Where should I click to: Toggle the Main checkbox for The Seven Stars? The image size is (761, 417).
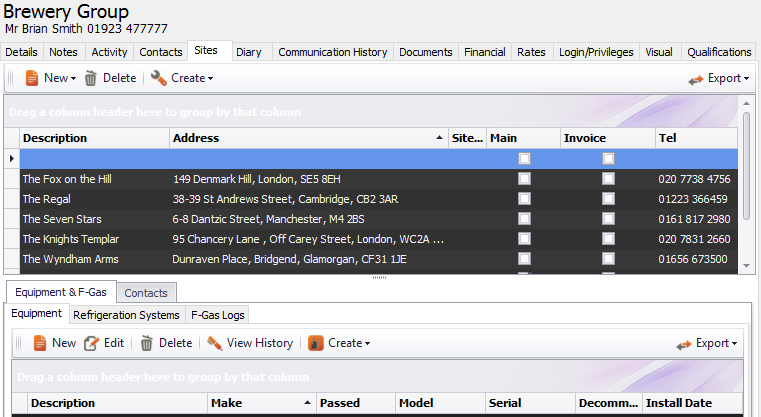click(524, 218)
